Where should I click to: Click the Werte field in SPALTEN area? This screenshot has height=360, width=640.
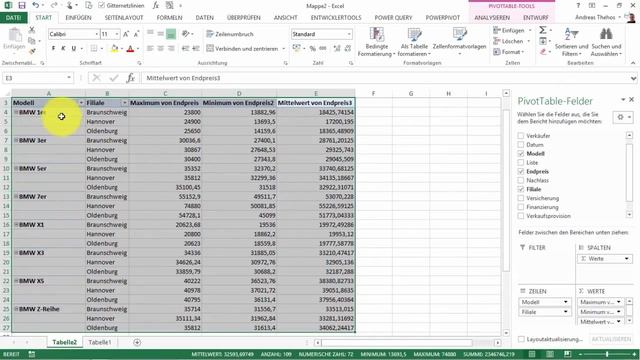coord(604,259)
